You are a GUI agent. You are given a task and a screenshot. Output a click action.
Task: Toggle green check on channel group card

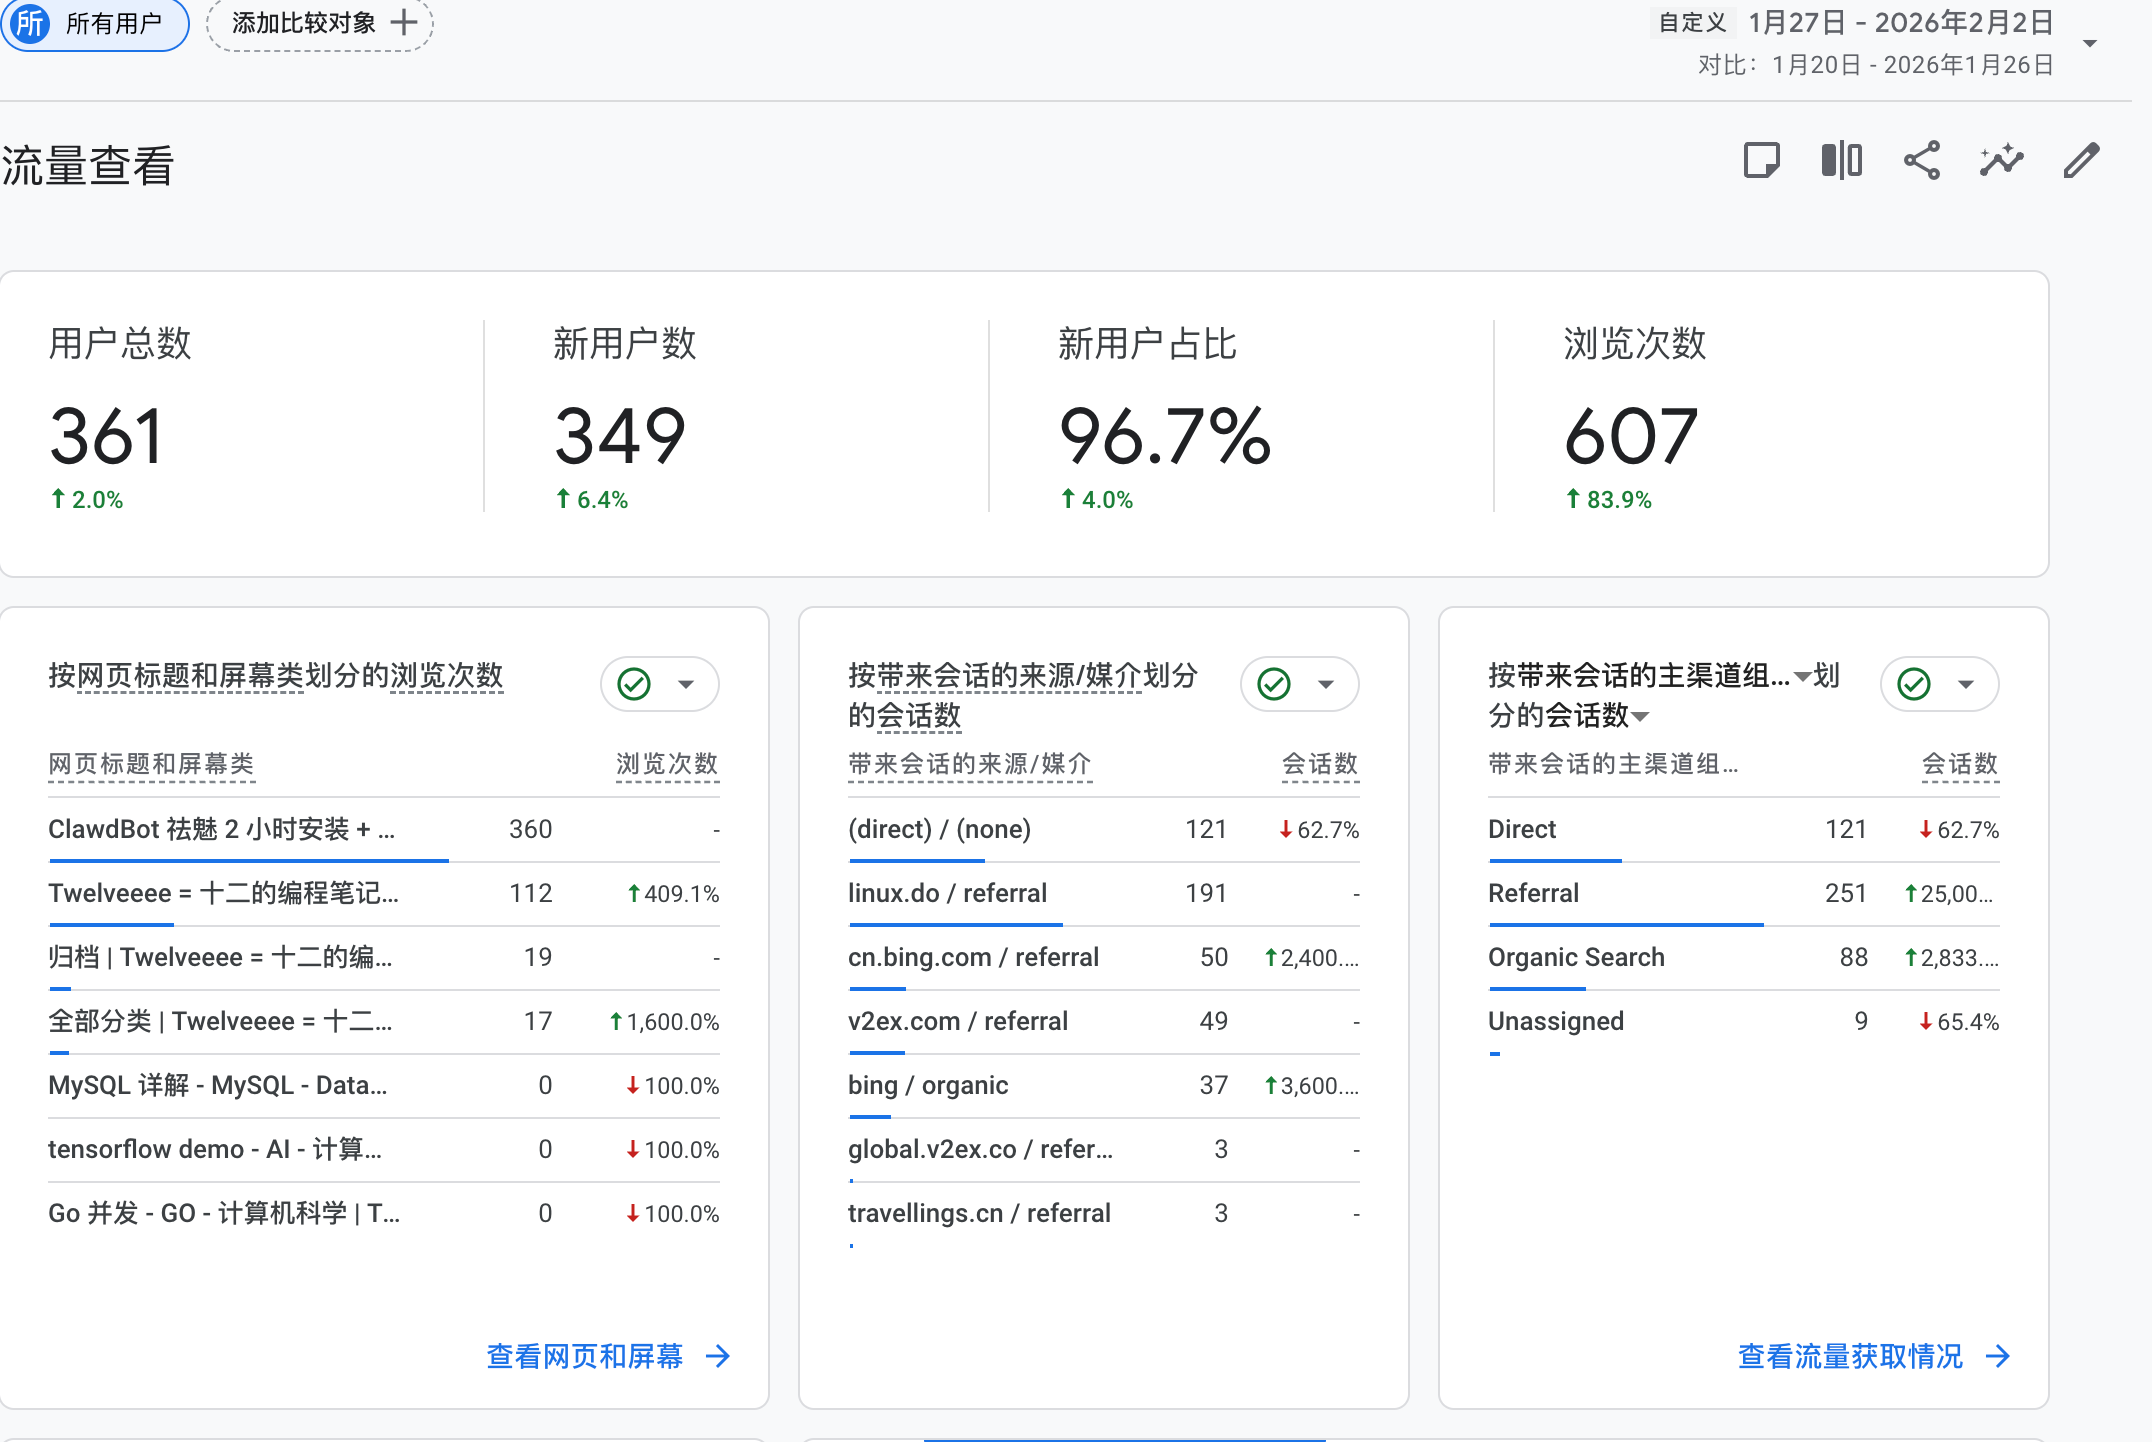tap(1914, 684)
